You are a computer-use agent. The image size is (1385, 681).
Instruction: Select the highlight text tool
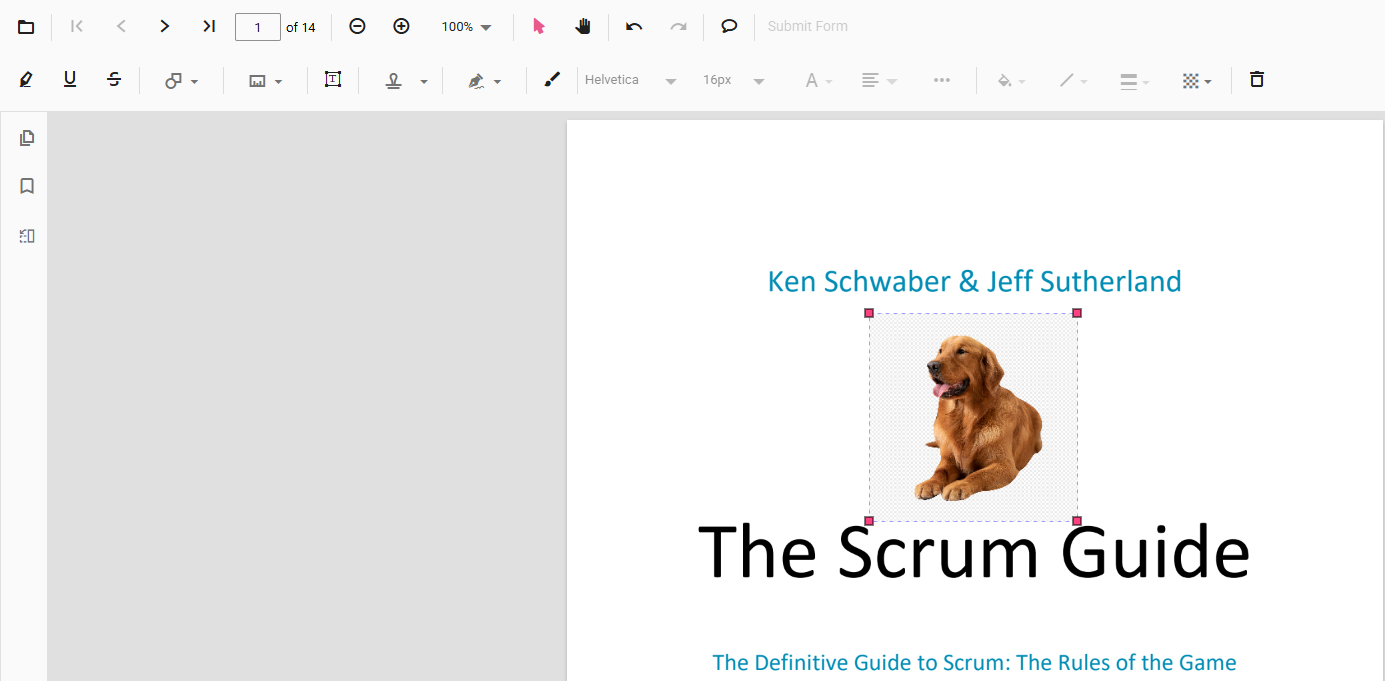pos(26,80)
